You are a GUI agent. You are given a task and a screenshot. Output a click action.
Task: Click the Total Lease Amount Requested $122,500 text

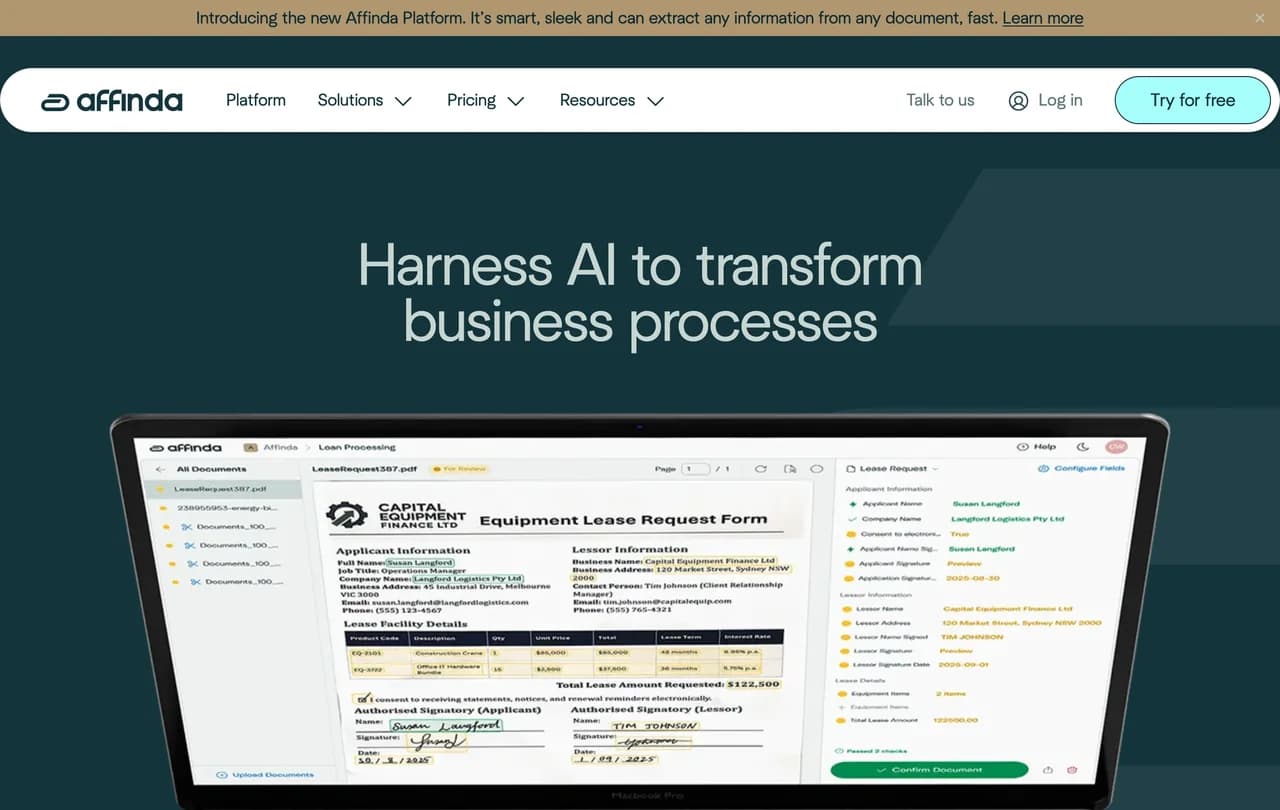point(668,684)
